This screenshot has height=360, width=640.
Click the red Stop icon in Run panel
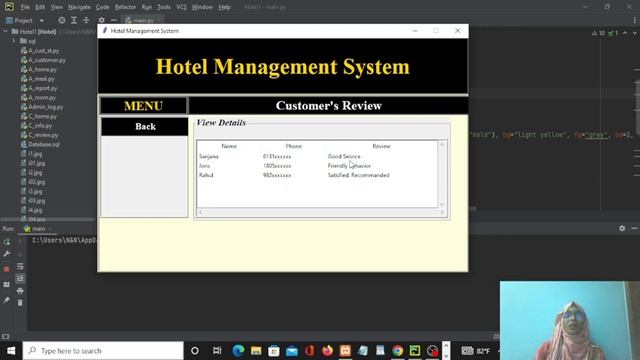coord(7,269)
